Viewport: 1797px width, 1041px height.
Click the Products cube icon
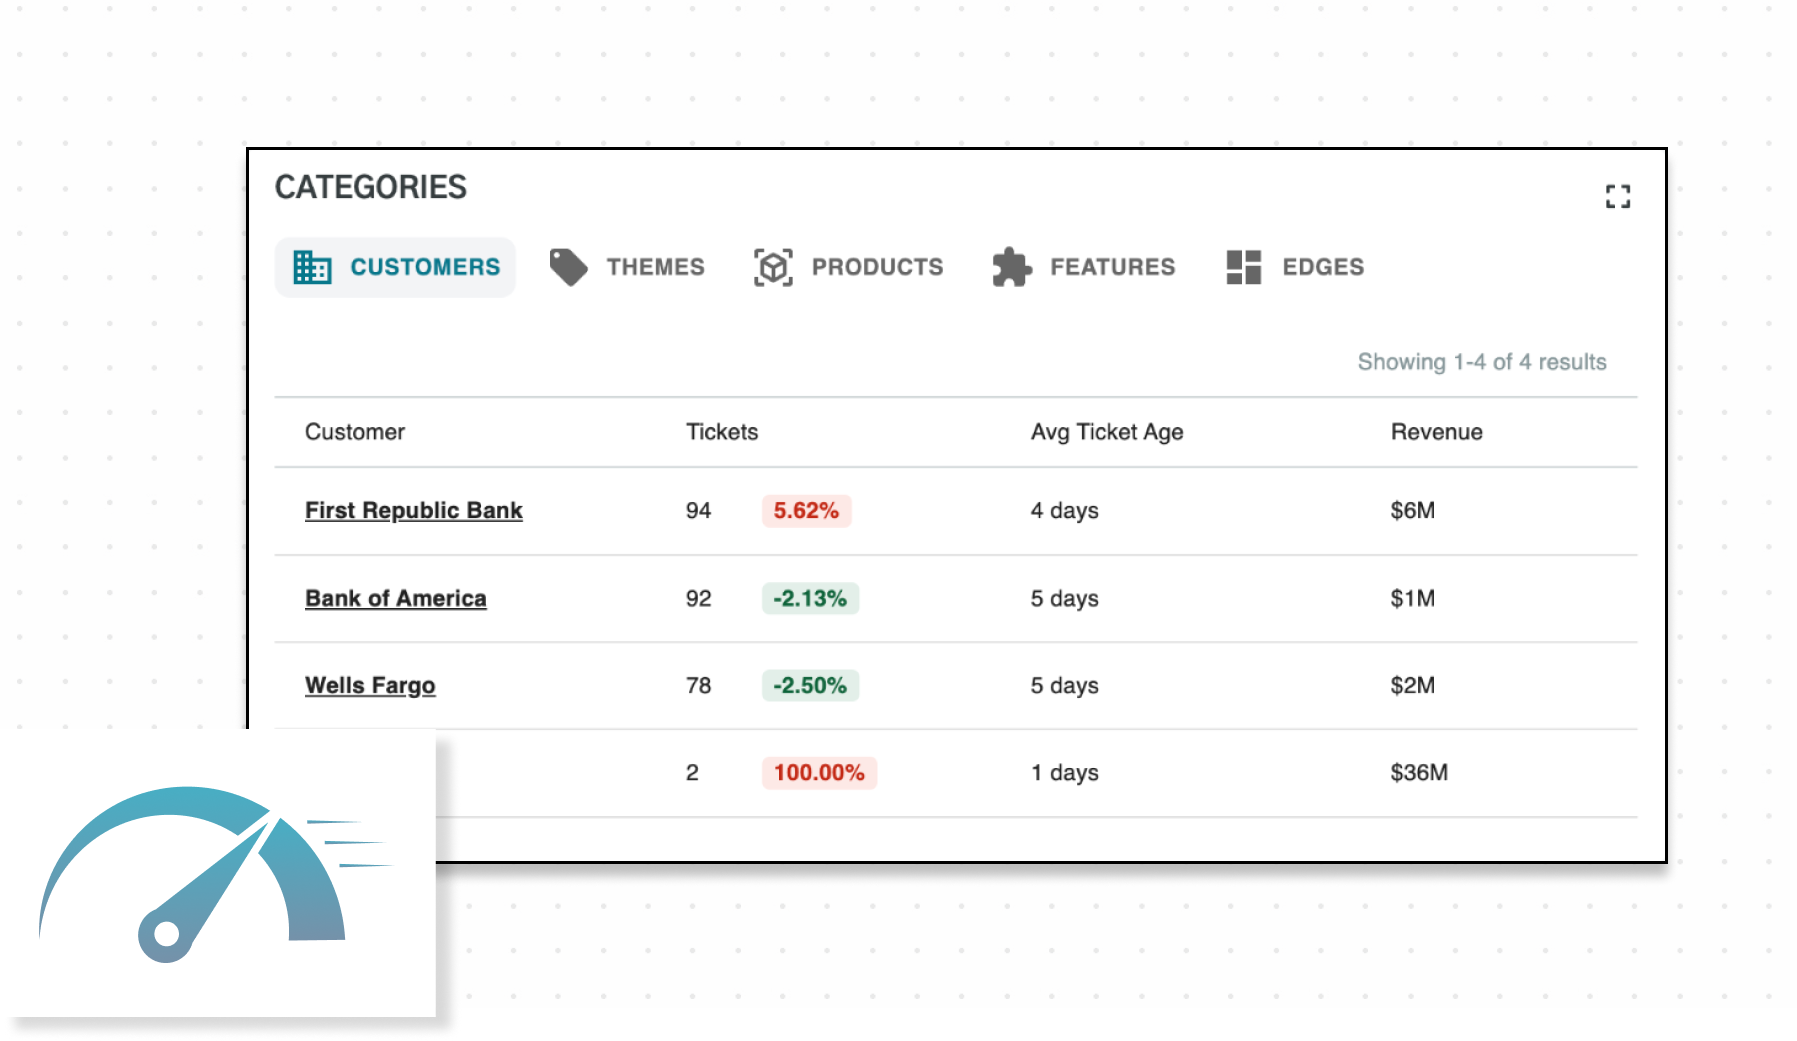(x=773, y=267)
